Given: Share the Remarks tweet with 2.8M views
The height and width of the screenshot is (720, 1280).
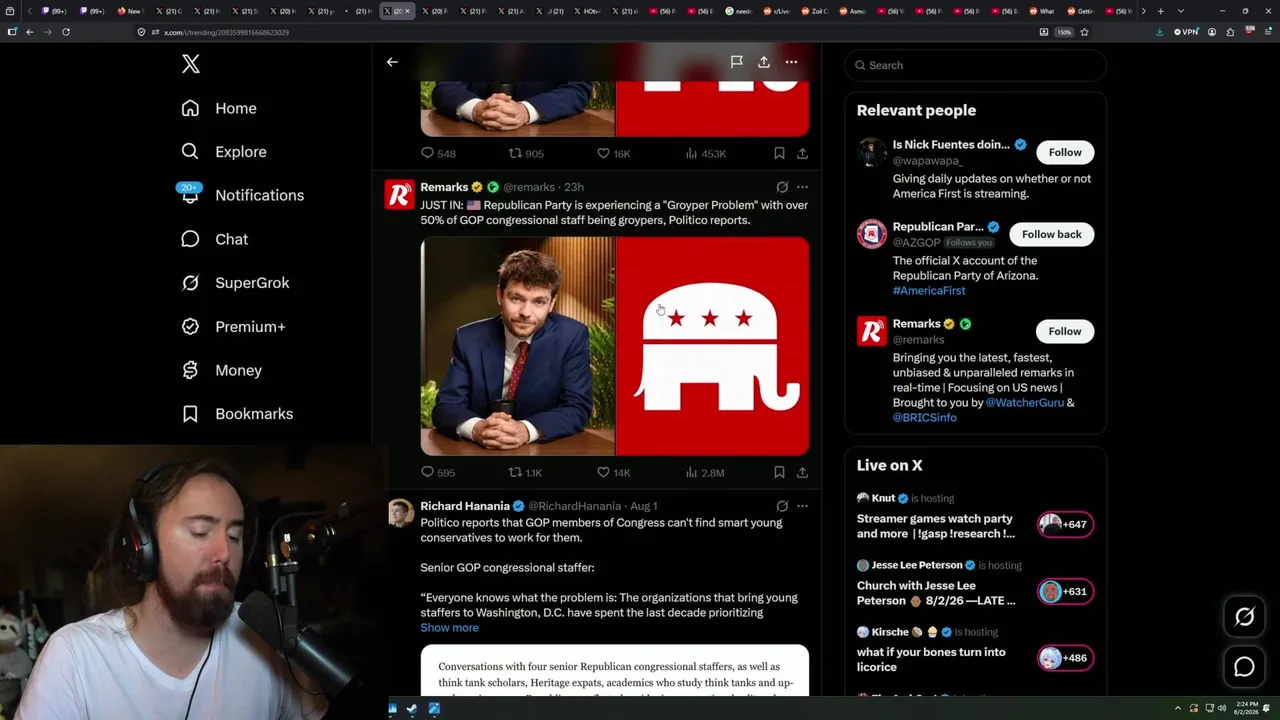Looking at the screenshot, I should (802, 472).
